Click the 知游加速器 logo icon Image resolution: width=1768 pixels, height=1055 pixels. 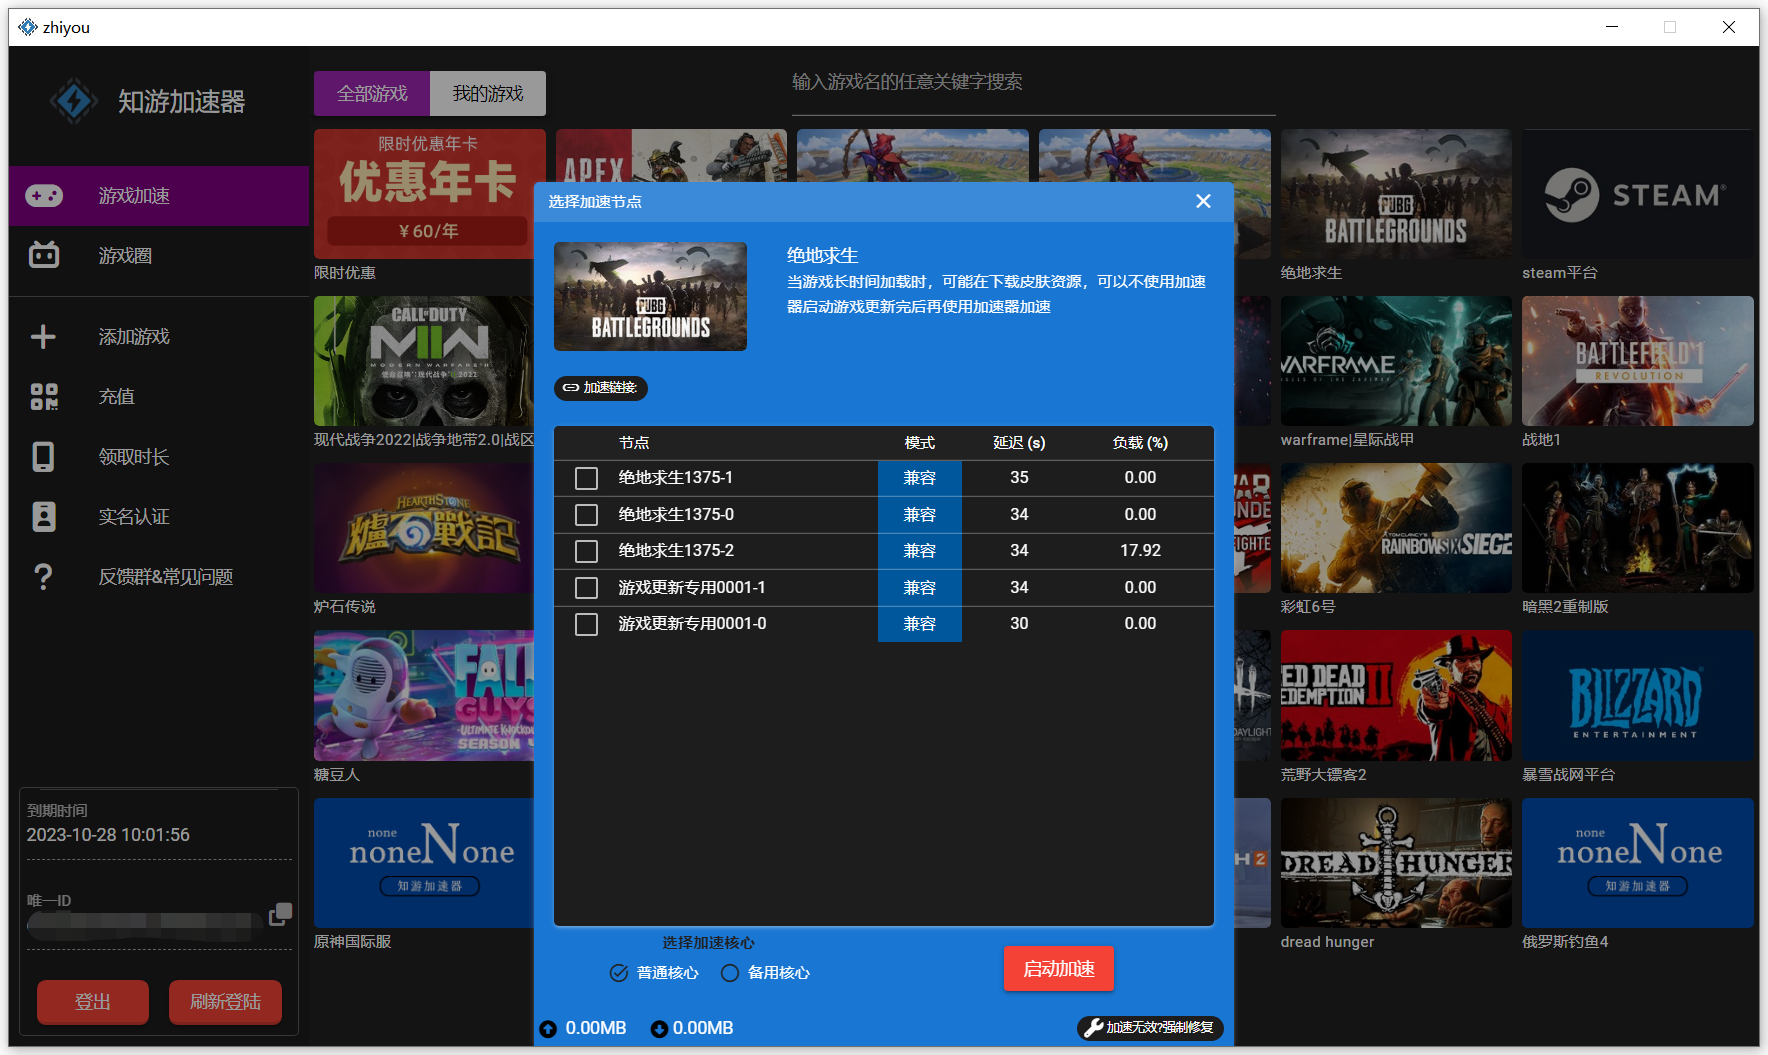point(74,101)
